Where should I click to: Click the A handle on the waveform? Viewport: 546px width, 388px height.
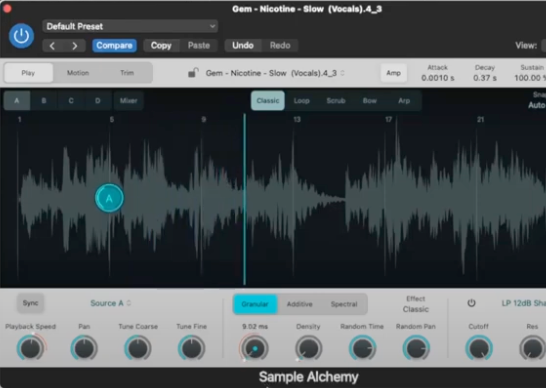(x=109, y=198)
